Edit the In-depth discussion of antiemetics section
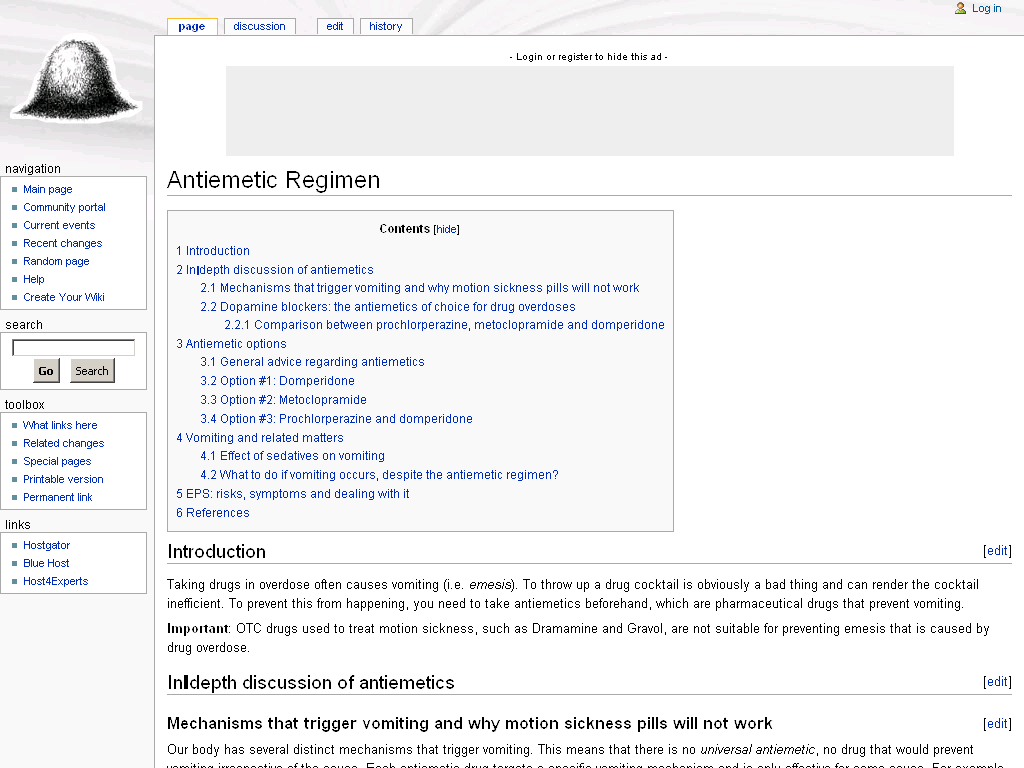Image resolution: width=1024 pixels, height=768 pixels. click(x=997, y=682)
